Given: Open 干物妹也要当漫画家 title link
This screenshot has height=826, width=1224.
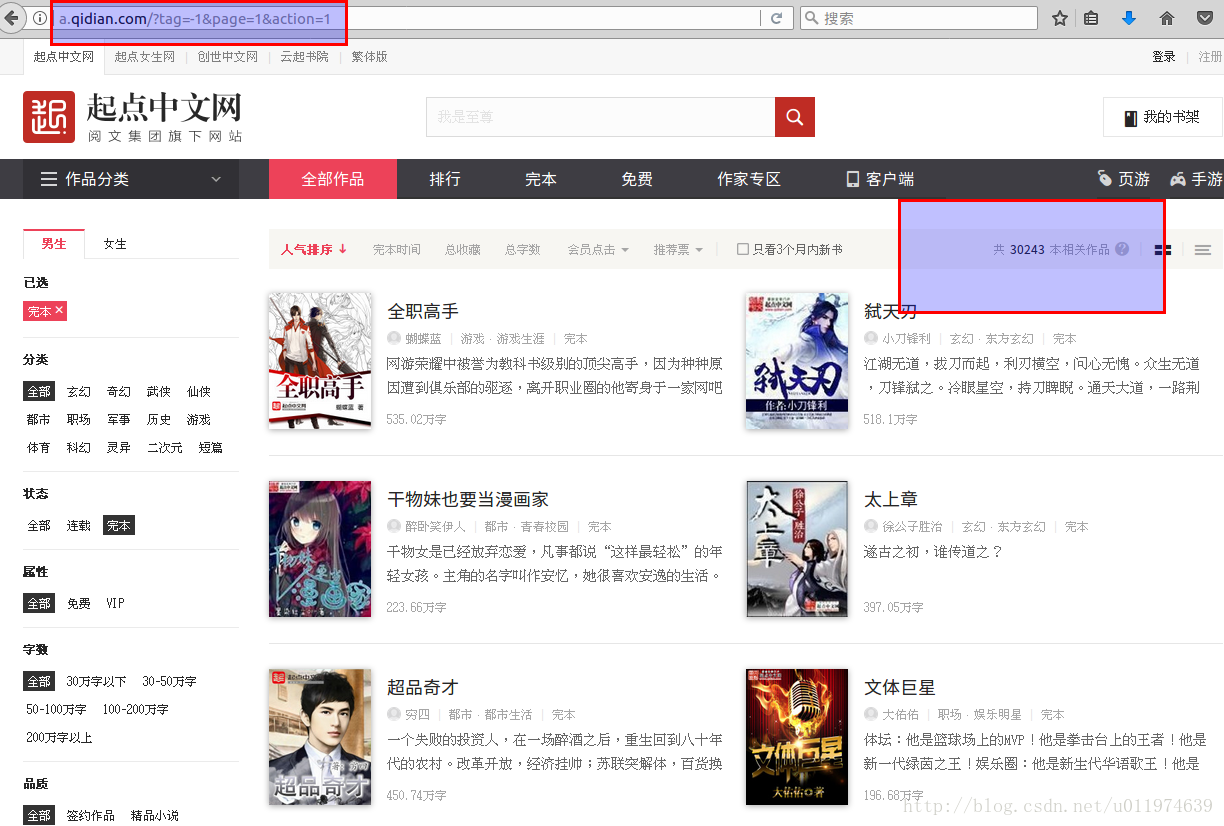Looking at the screenshot, I should [x=468, y=499].
